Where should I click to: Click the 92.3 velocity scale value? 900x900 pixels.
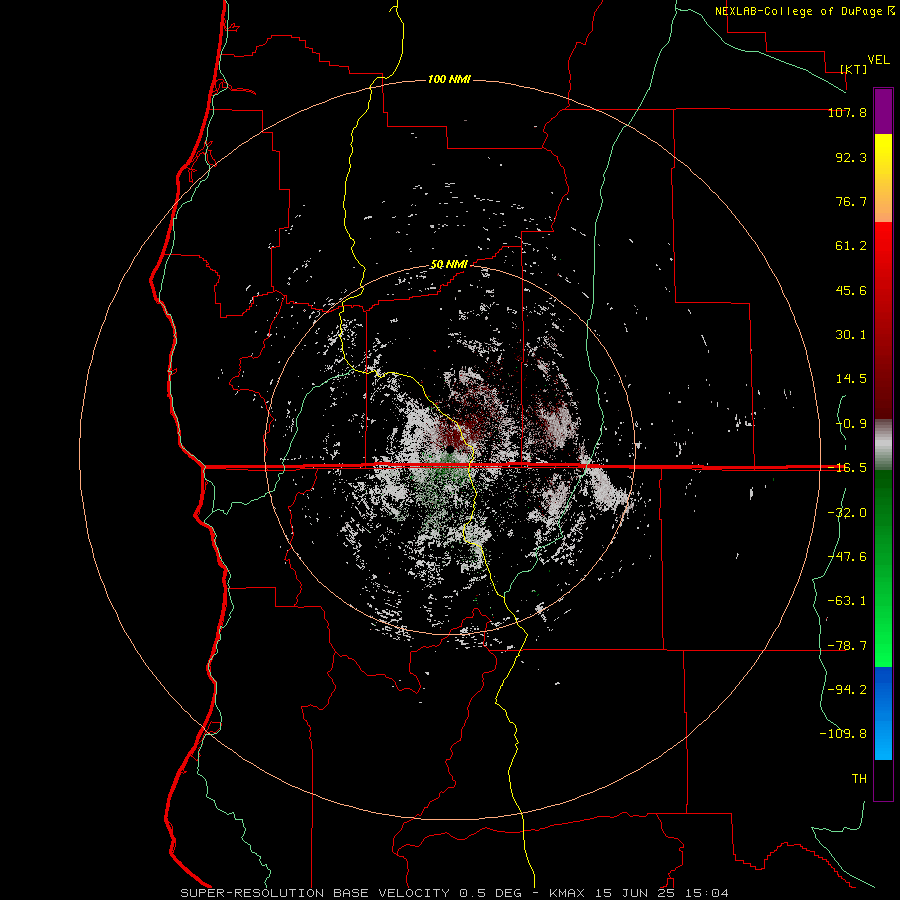click(x=851, y=157)
